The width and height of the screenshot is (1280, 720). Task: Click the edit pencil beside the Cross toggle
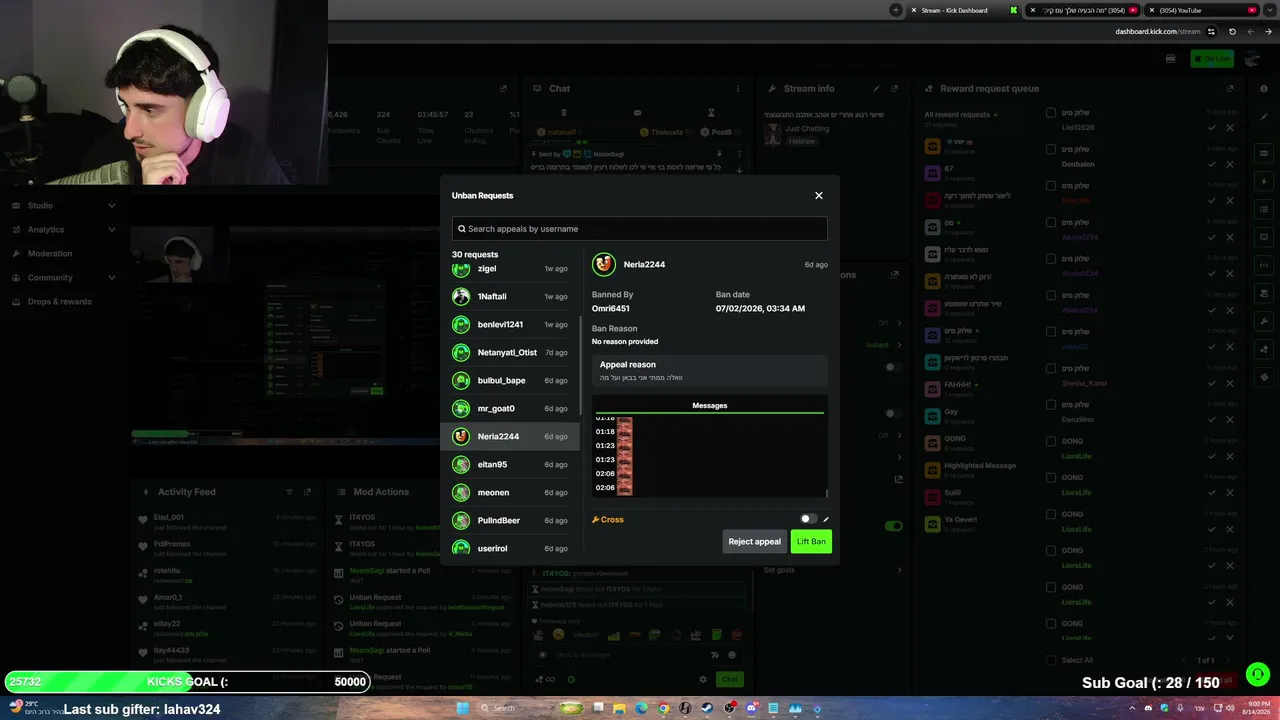[826, 520]
